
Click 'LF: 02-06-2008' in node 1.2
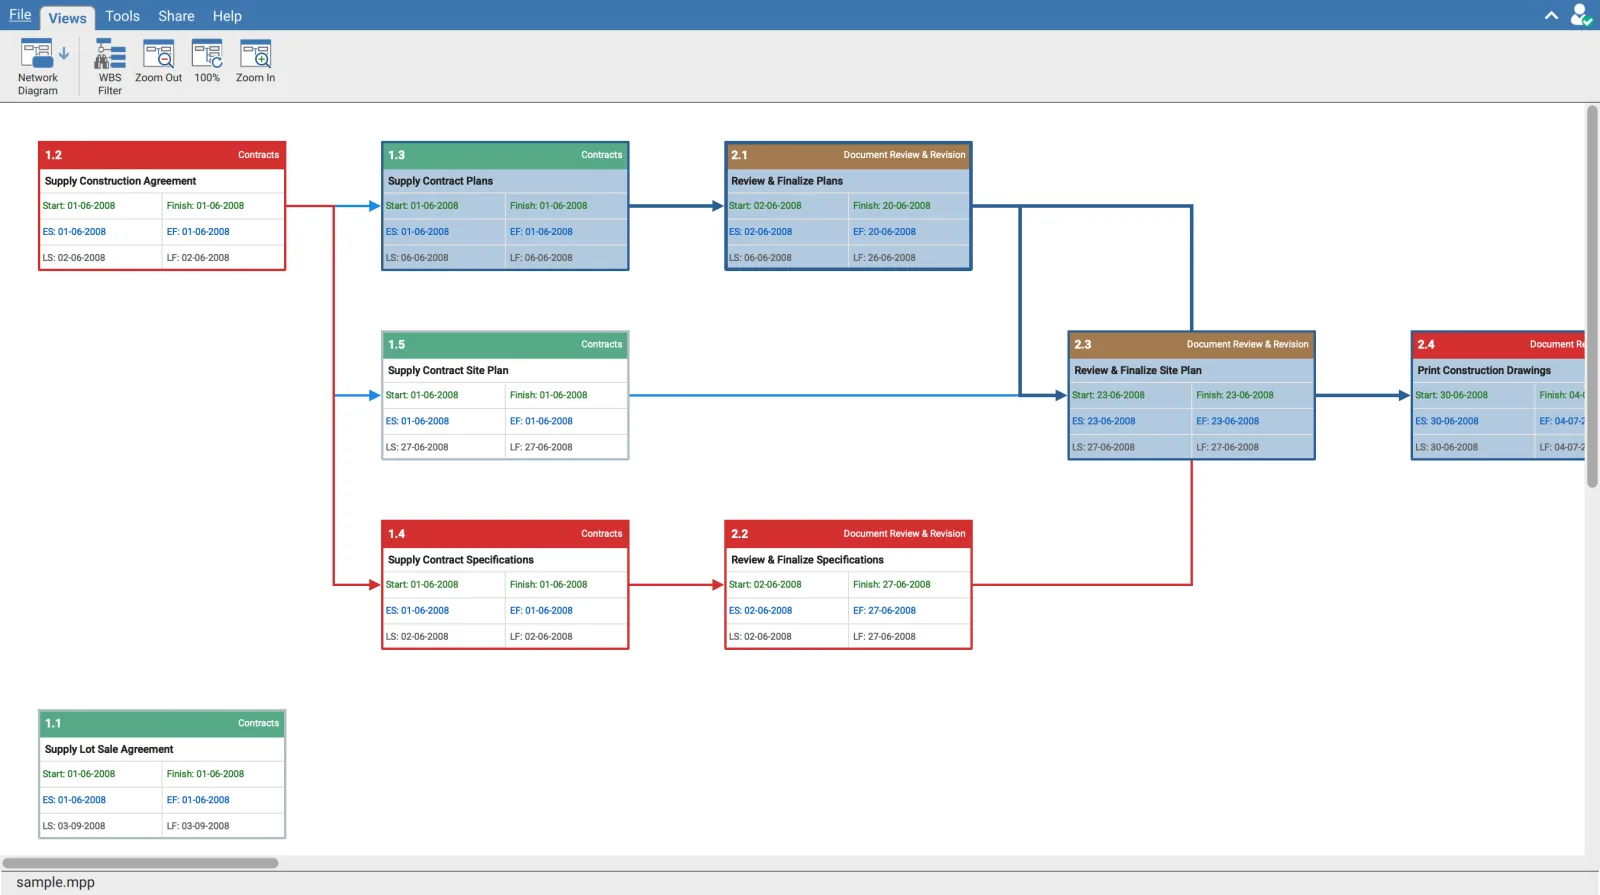point(198,258)
